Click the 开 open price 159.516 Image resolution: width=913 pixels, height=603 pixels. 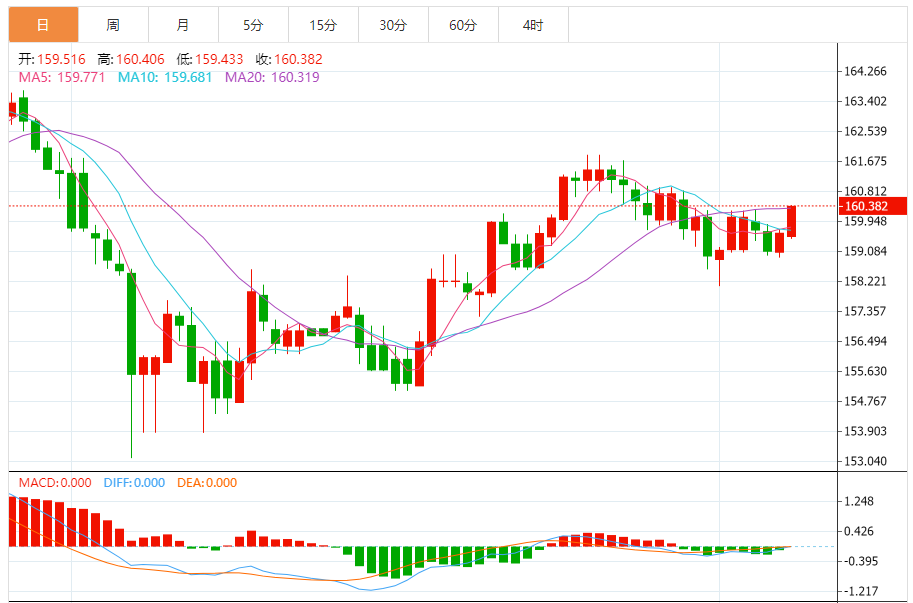[52, 59]
